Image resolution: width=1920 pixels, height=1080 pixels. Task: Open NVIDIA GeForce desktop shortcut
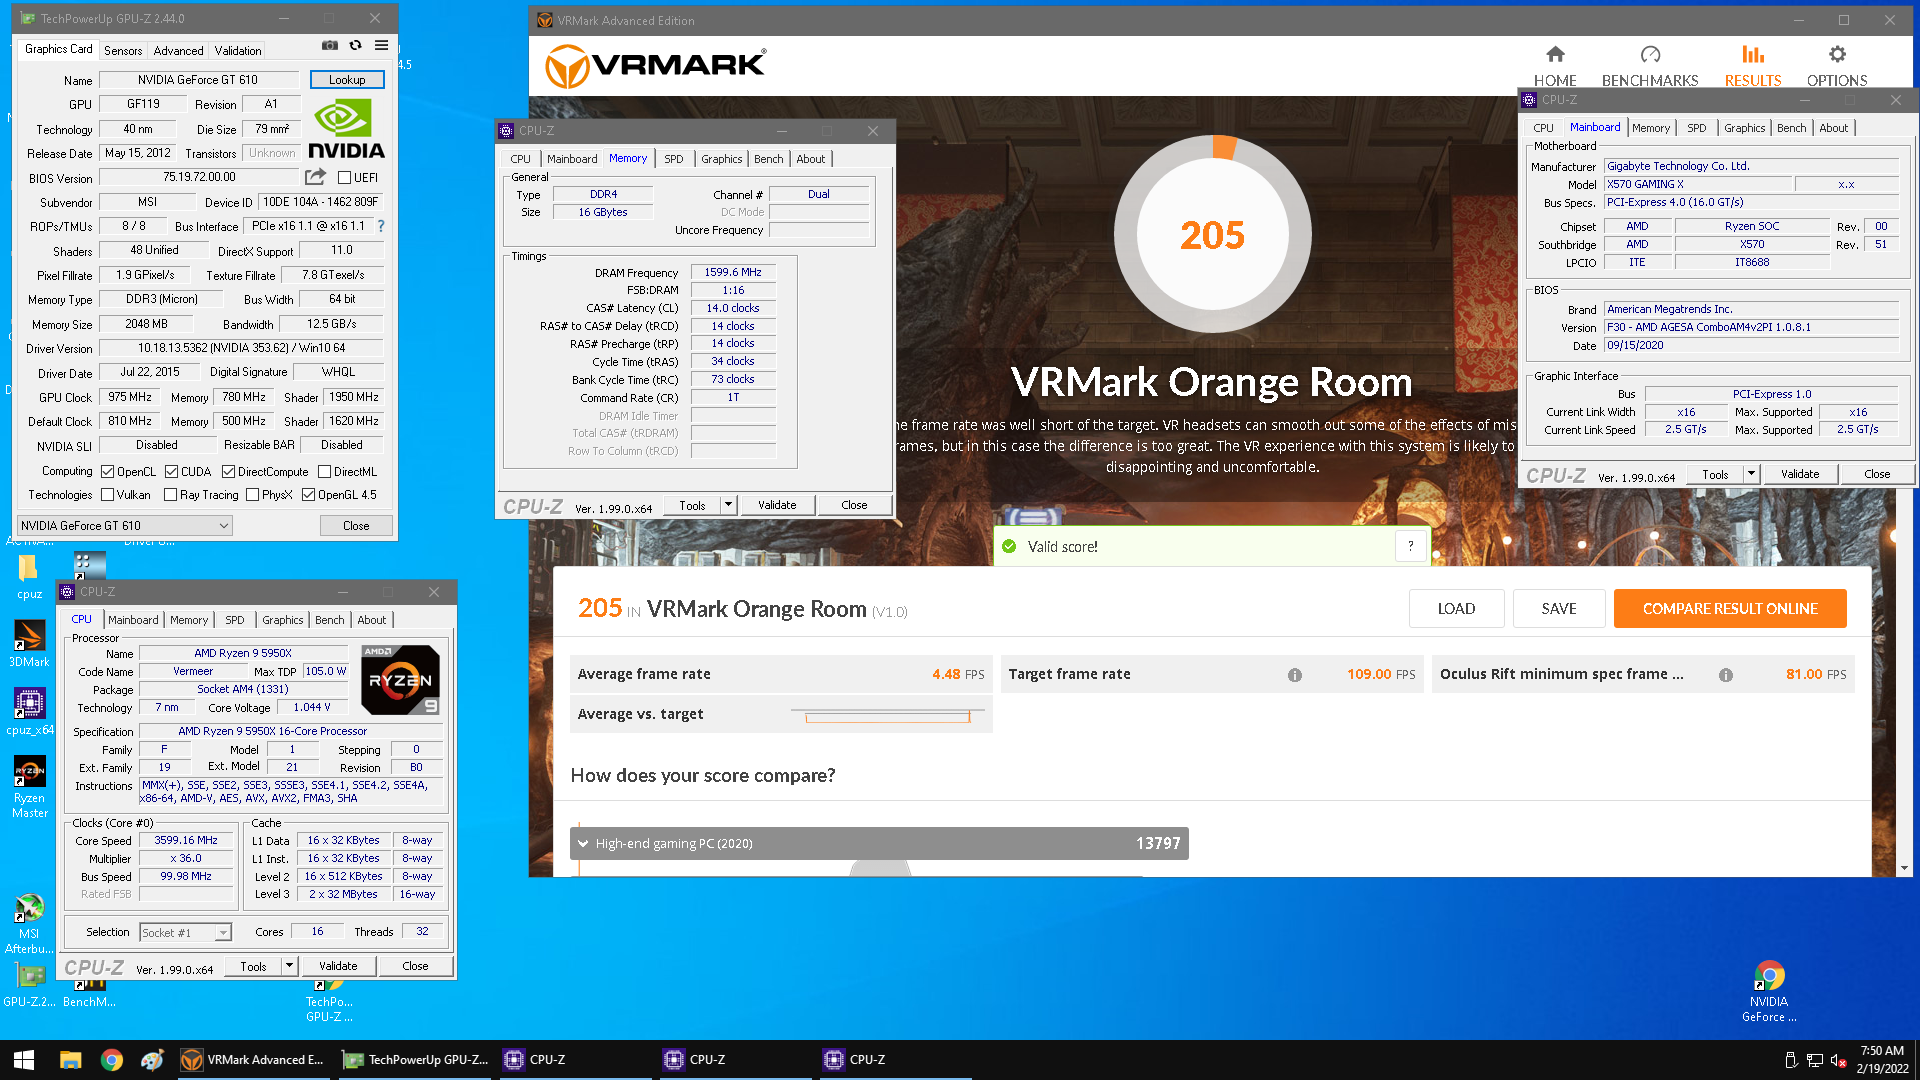(x=1769, y=992)
